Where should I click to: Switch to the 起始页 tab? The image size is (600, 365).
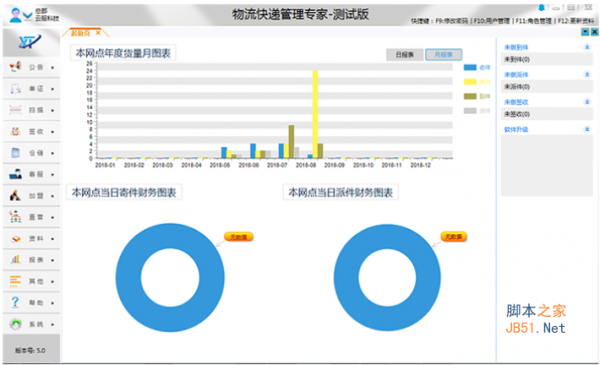81,33
